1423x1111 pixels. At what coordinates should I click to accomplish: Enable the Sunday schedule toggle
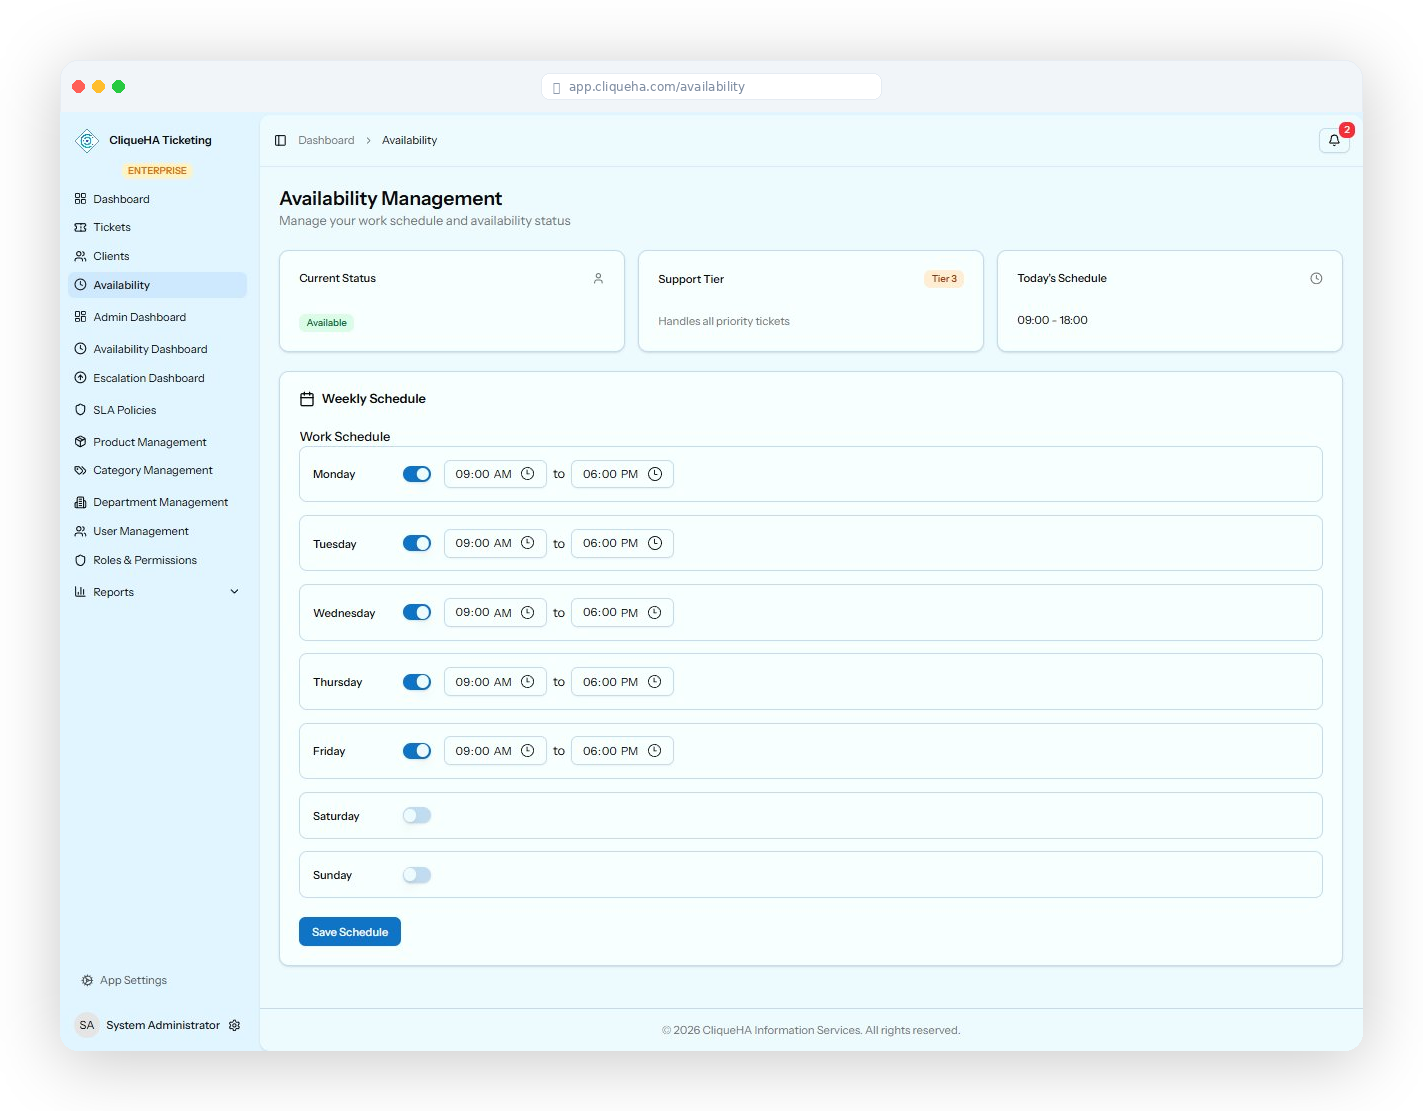[417, 875]
